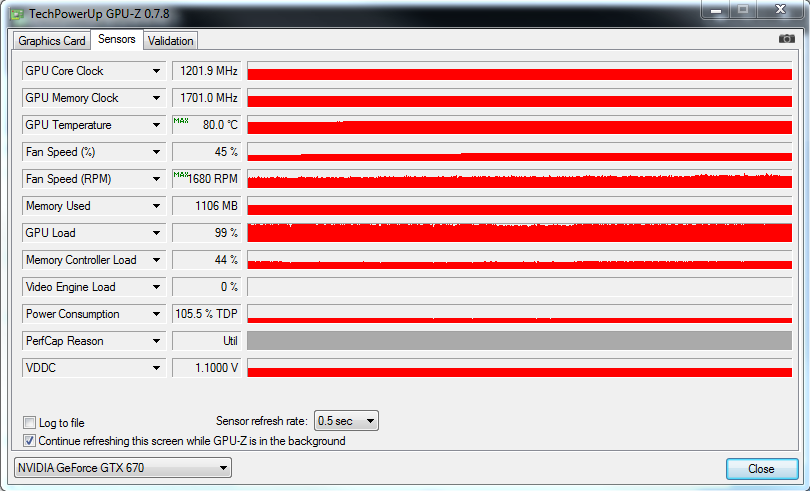Screen dimensions: 810x491
Task: Open the Validation tab
Action: coord(170,41)
